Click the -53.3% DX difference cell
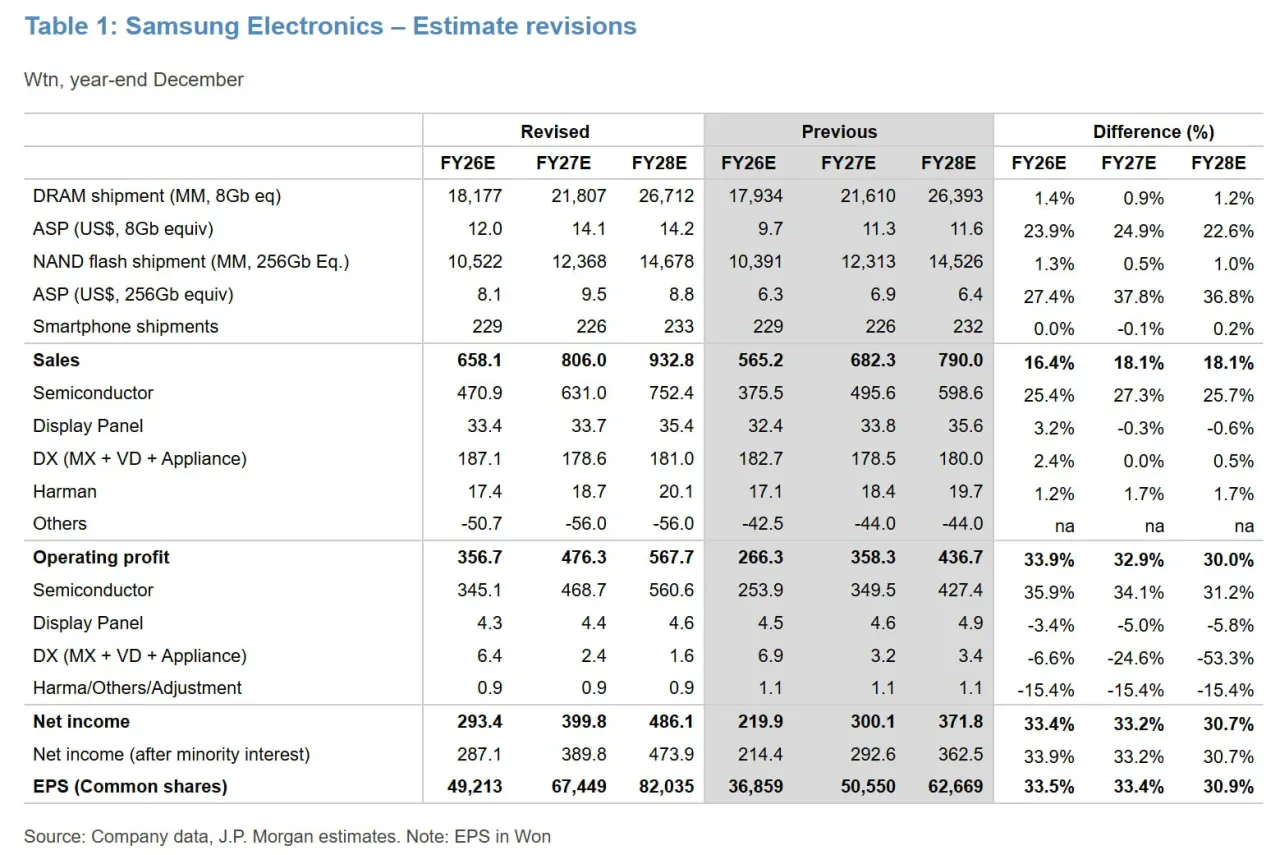Viewport: 1280px width, 855px height. [x=1226, y=658]
